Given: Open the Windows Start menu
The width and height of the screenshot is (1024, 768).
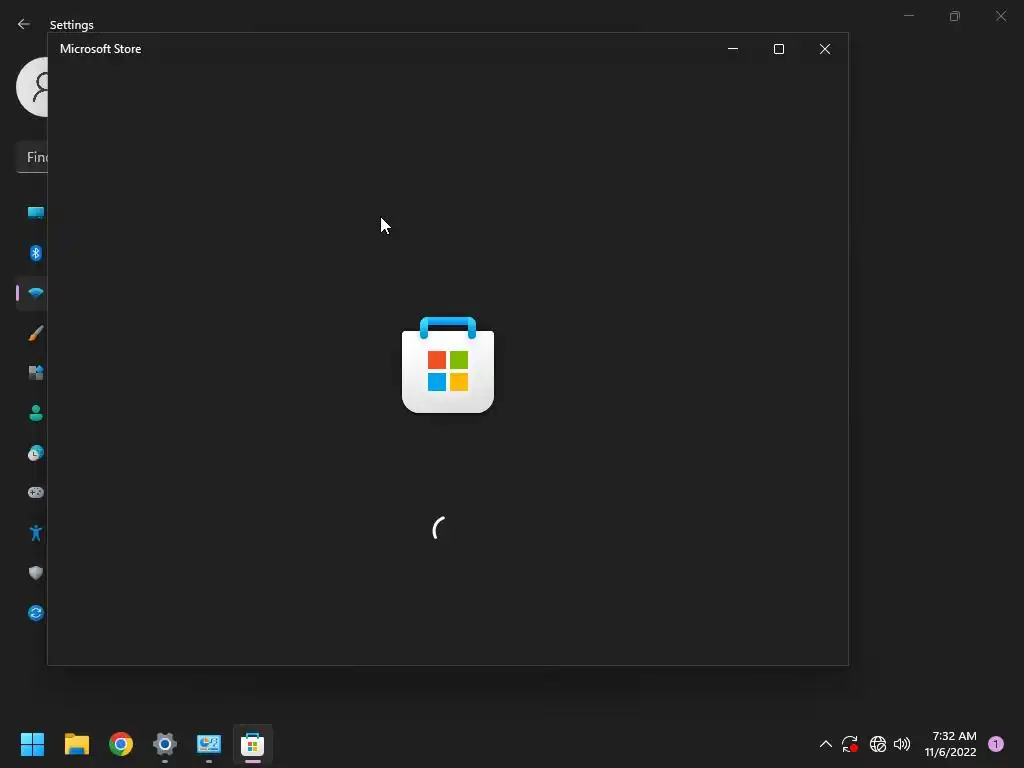Looking at the screenshot, I should pyautogui.click(x=33, y=744).
